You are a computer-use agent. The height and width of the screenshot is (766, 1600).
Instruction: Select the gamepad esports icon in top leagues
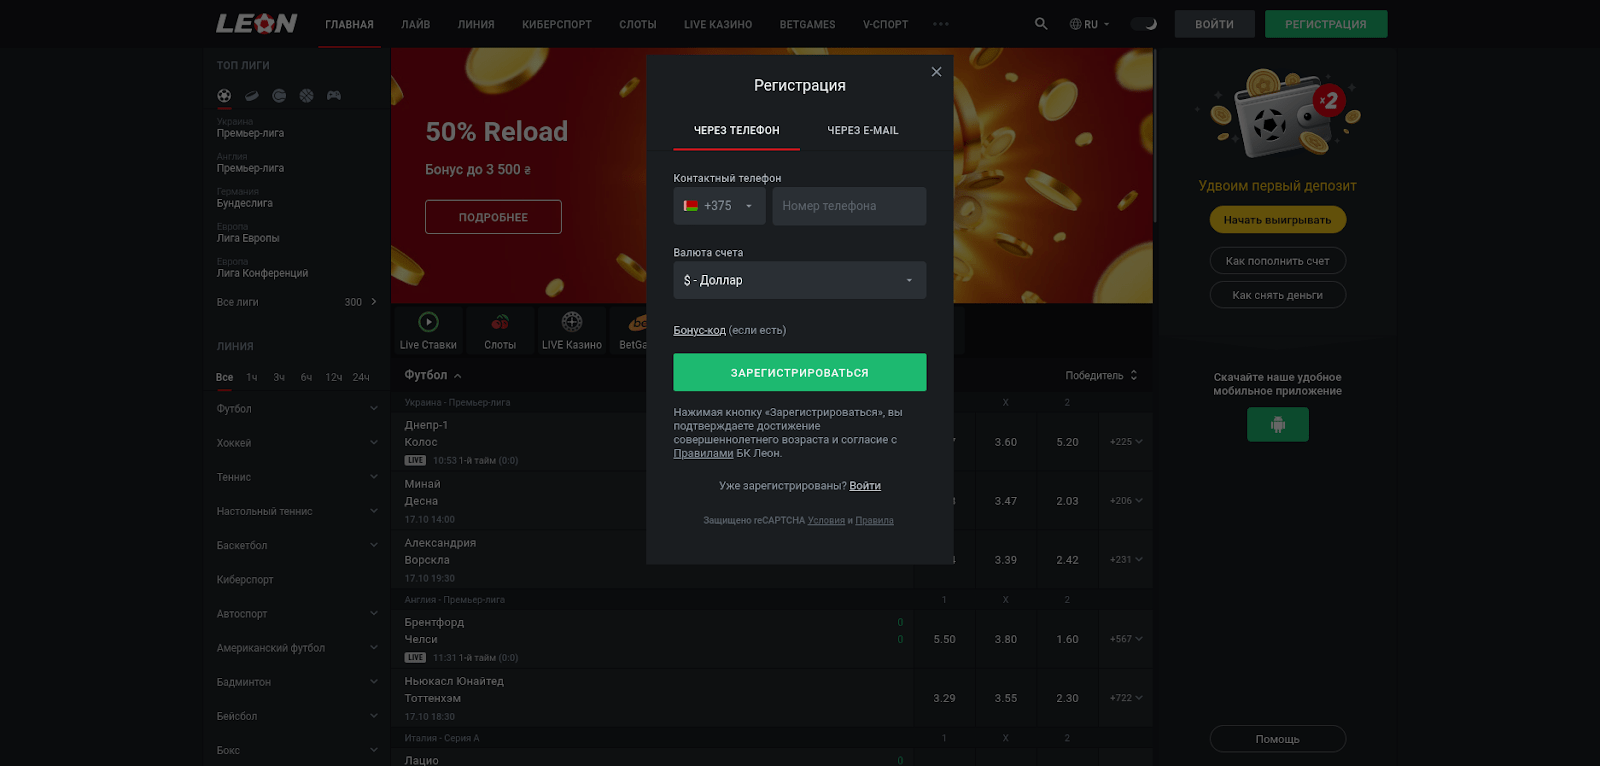click(334, 96)
